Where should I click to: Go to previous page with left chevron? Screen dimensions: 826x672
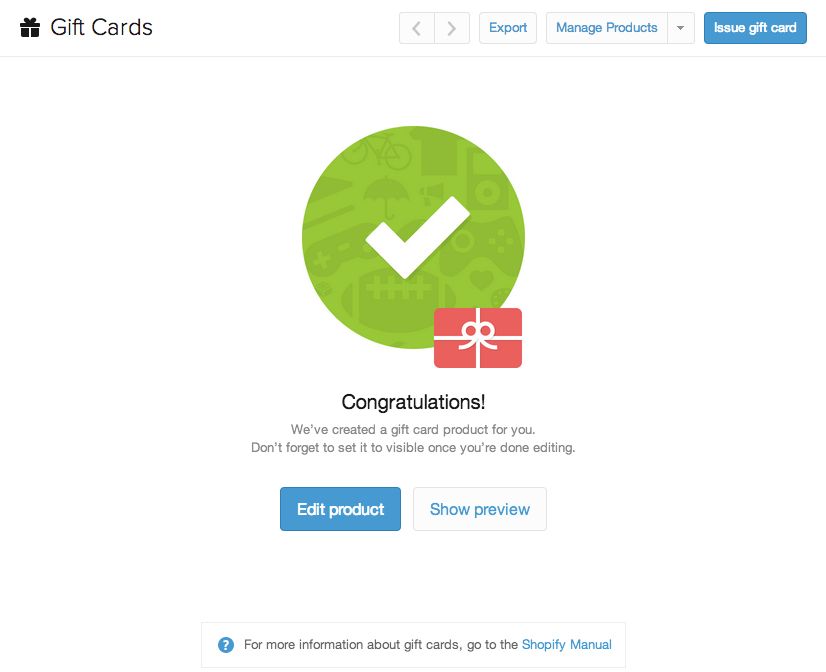[x=417, y=28]
